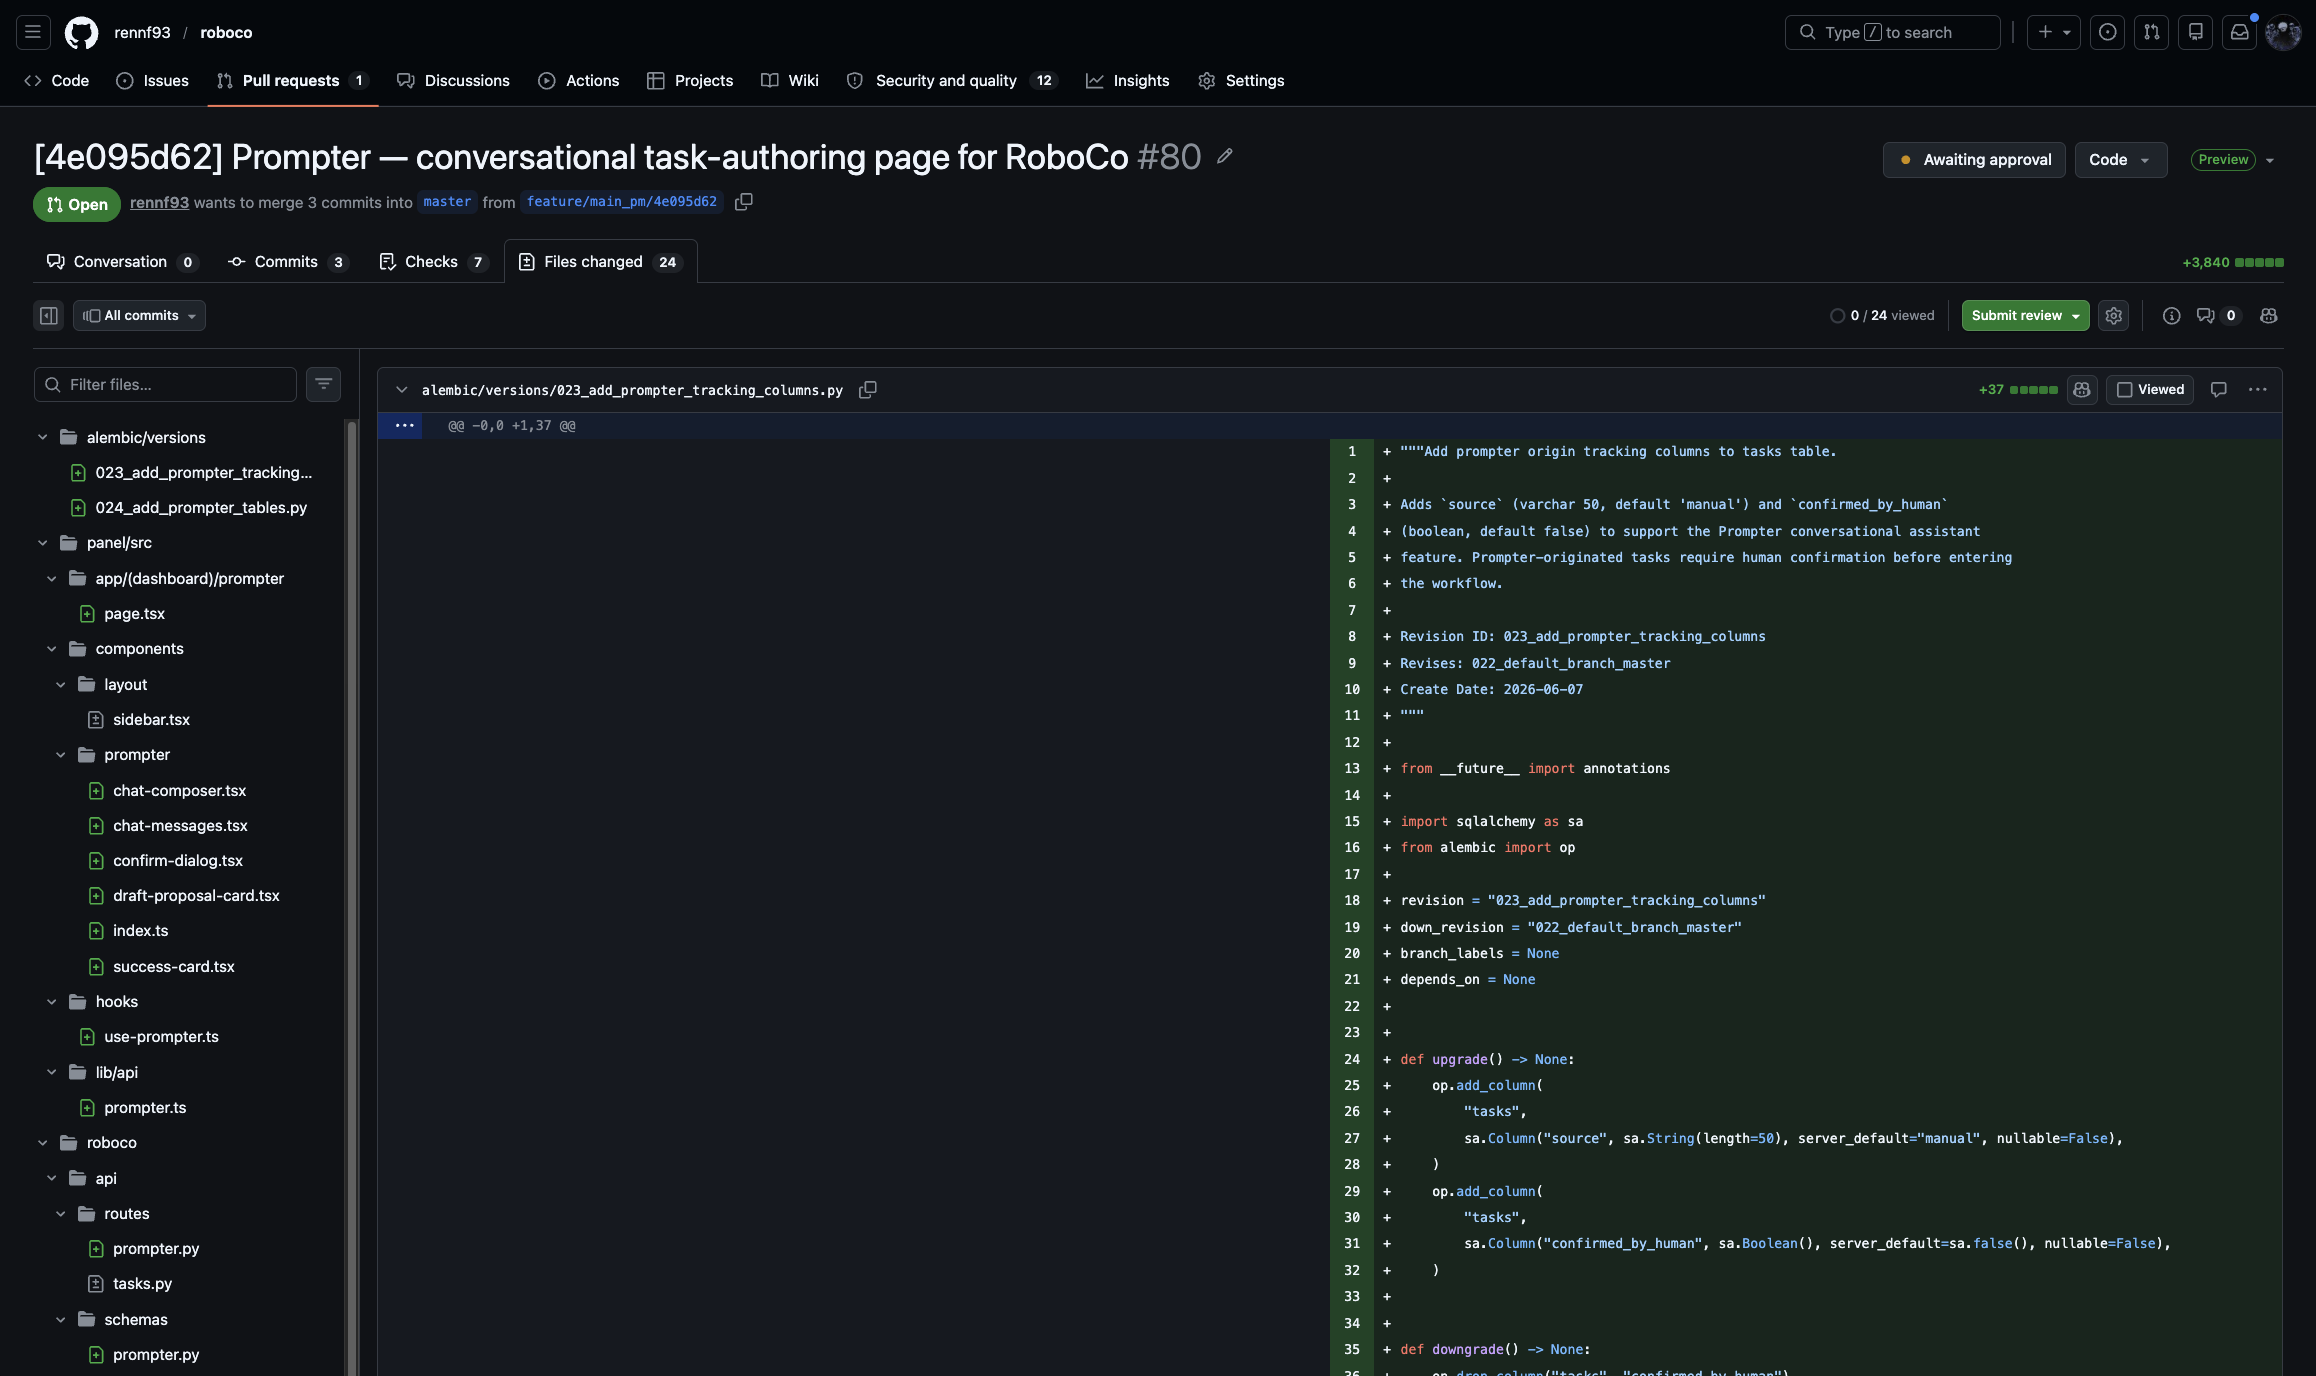
Task: Open the Discussions repository tab
Action: 453,81
